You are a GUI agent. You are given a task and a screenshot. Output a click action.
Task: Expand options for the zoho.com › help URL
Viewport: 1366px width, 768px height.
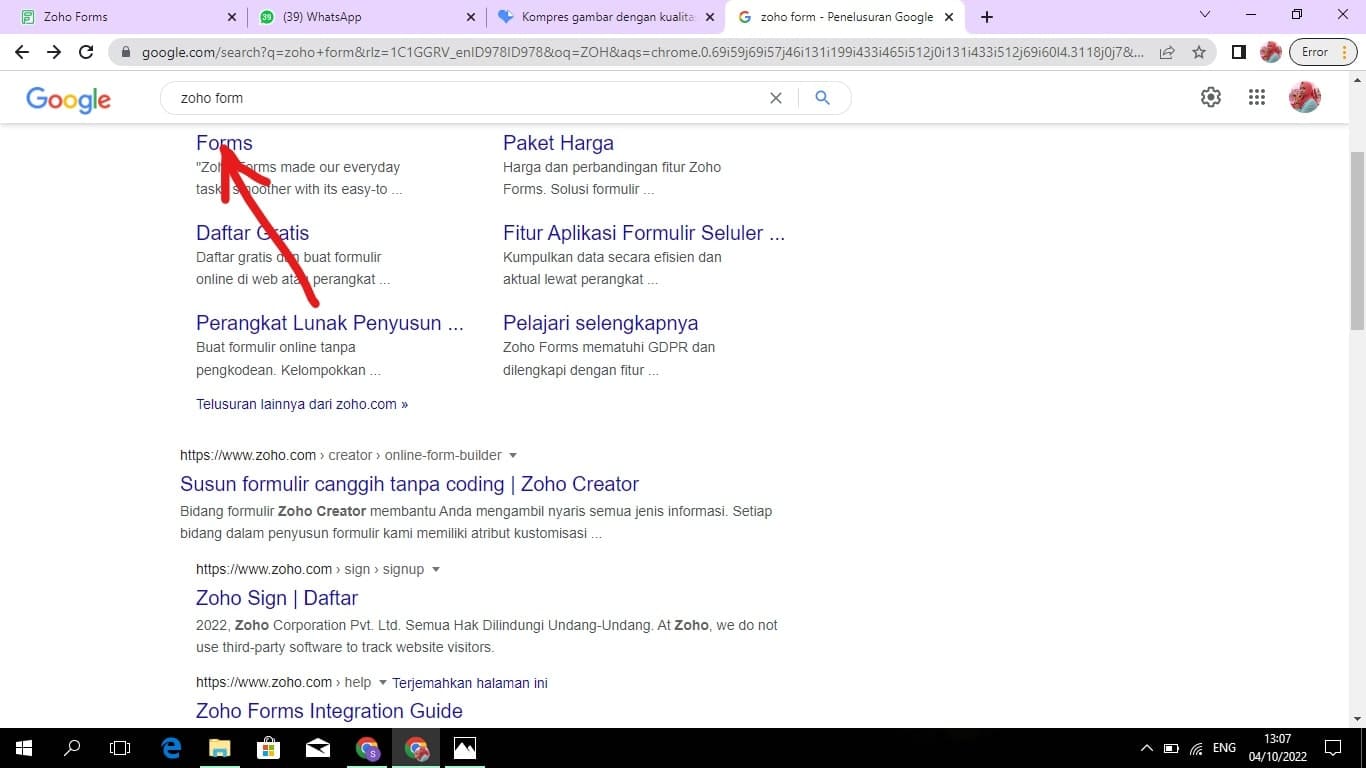(383, 683)
